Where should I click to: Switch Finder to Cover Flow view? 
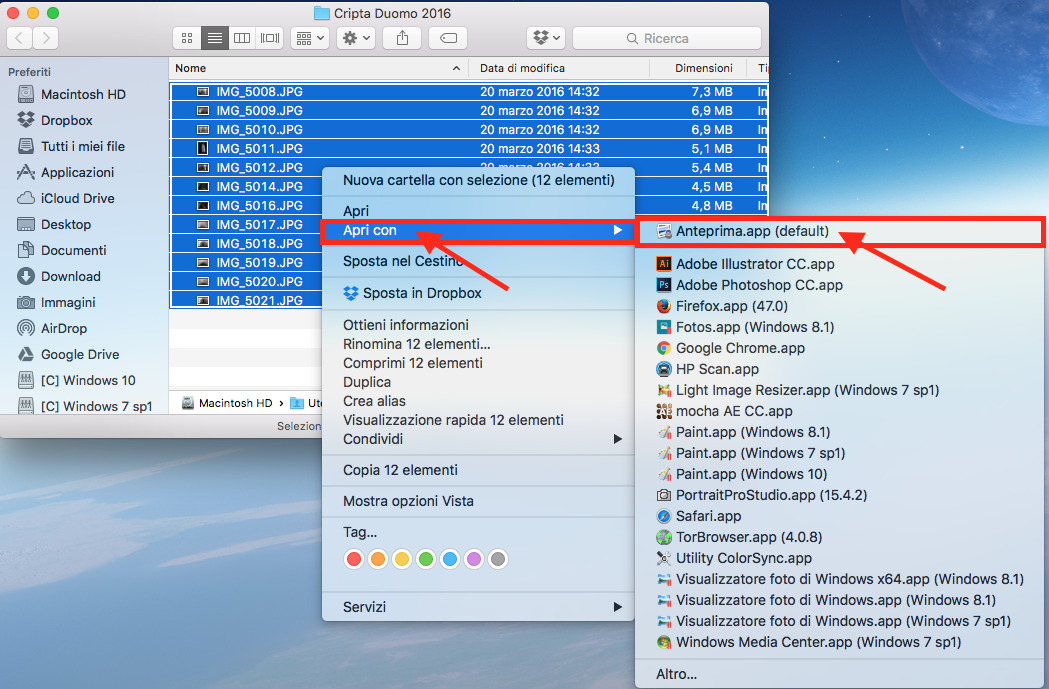pyautogui.click(x=270, y=38)
